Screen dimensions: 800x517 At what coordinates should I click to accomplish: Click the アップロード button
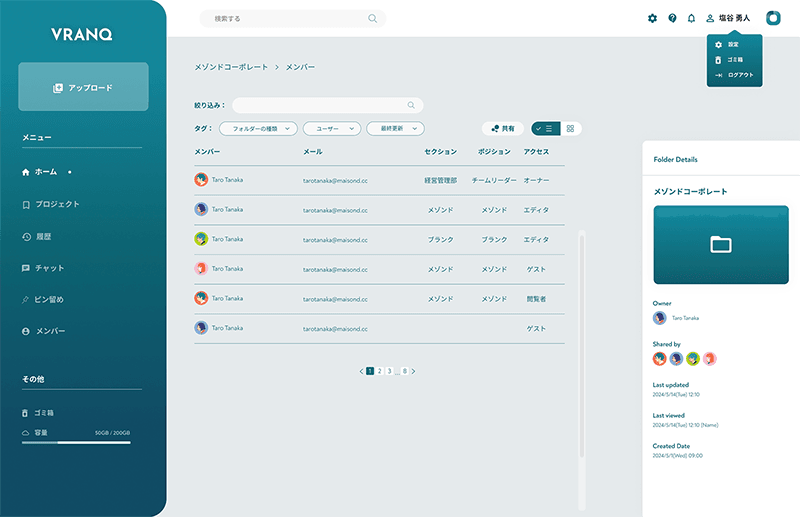(x=83, y=87)
